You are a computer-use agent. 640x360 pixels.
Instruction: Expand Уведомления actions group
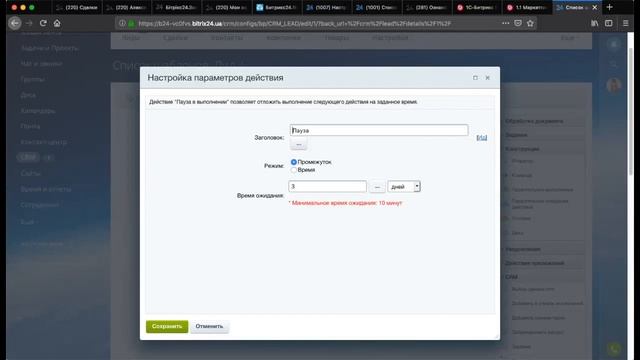(543, 249)
